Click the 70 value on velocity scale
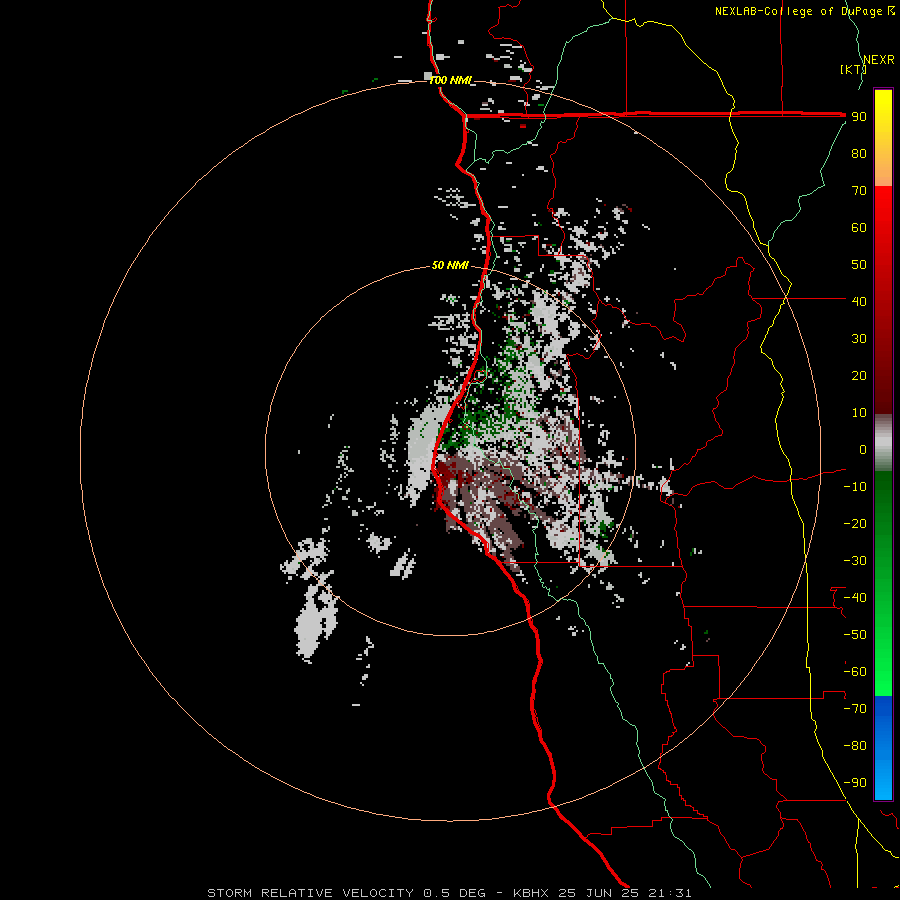The height and width of the screenshot is (900, 900). 859,191
